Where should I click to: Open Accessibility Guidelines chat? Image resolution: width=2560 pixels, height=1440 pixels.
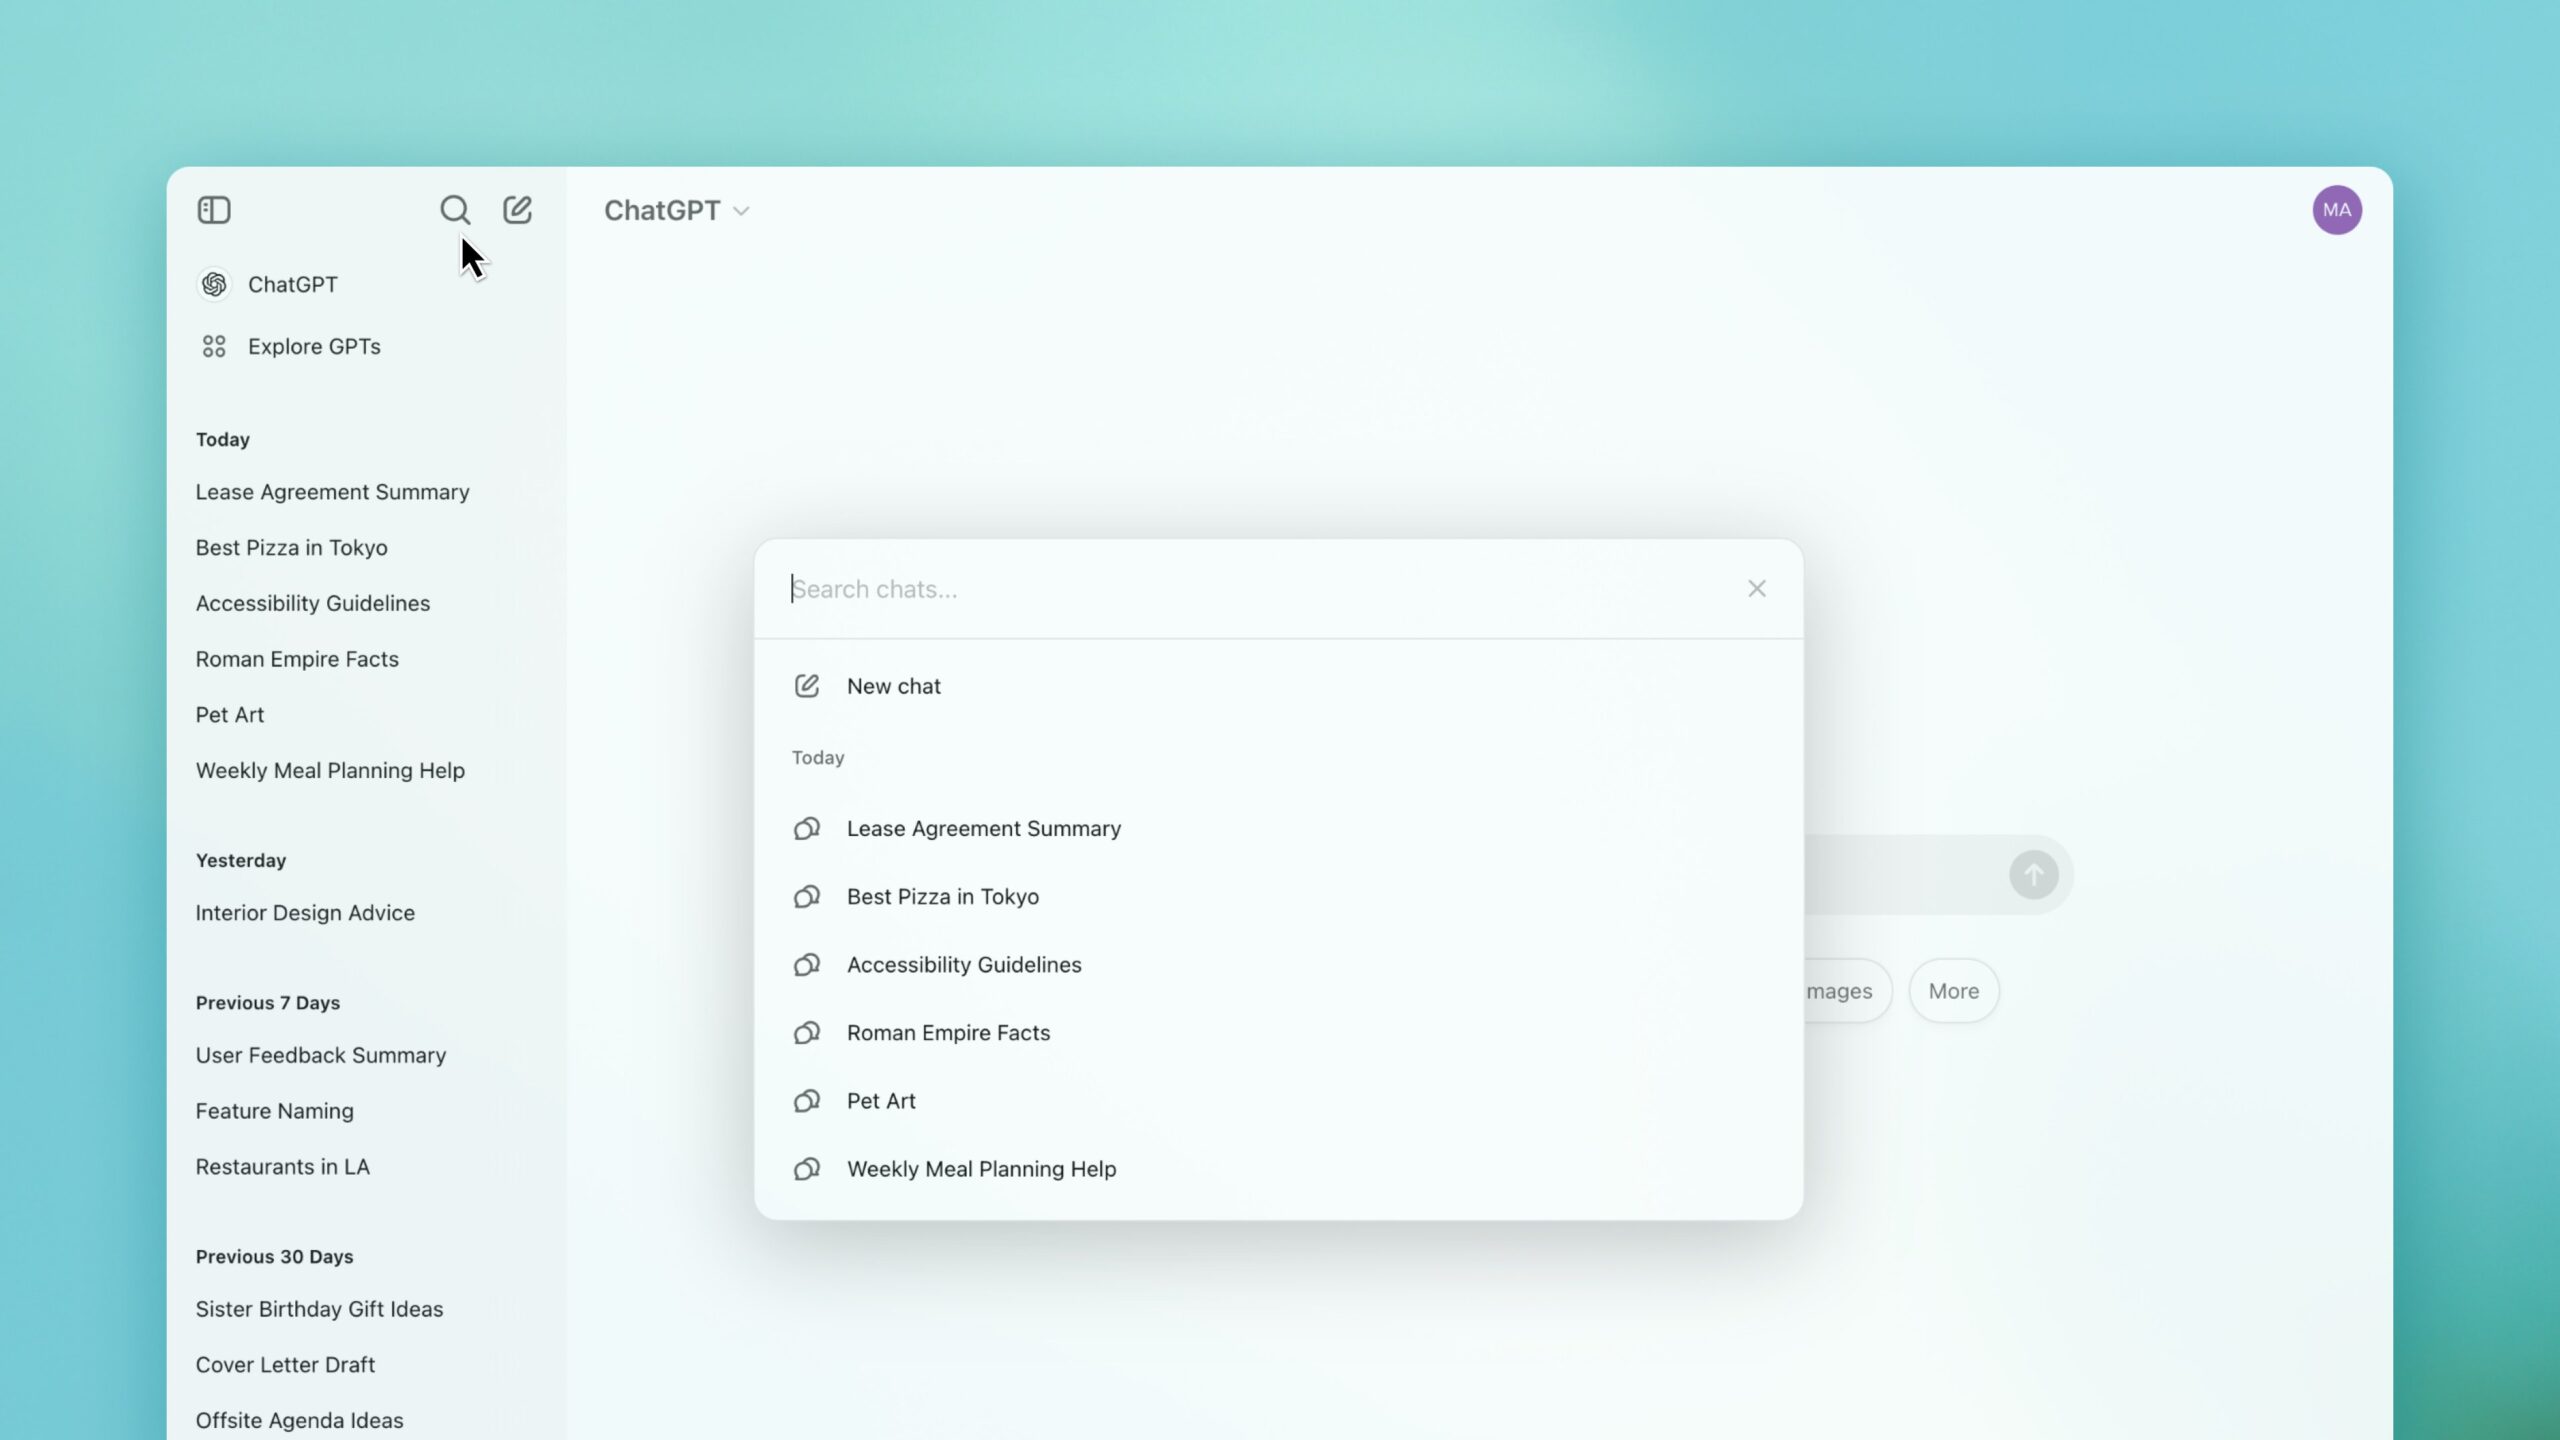(x=964, y=964)
